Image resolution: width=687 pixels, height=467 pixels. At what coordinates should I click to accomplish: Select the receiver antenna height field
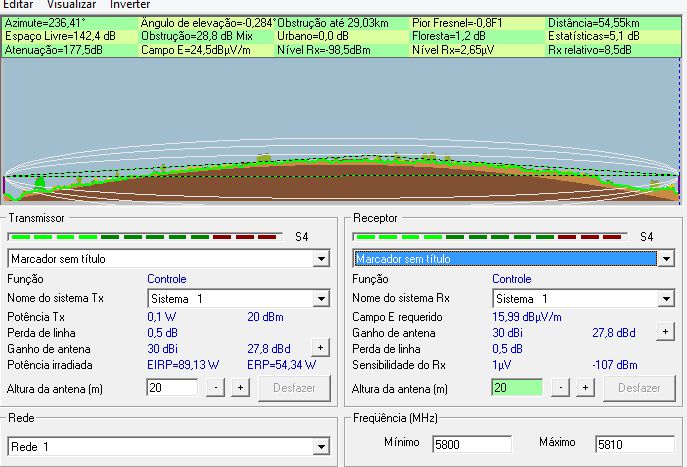tap(519, 388)
